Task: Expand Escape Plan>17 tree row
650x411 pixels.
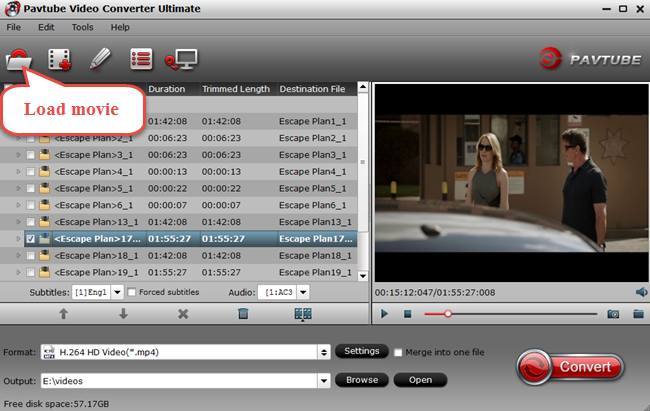Action: click(18, 238)
